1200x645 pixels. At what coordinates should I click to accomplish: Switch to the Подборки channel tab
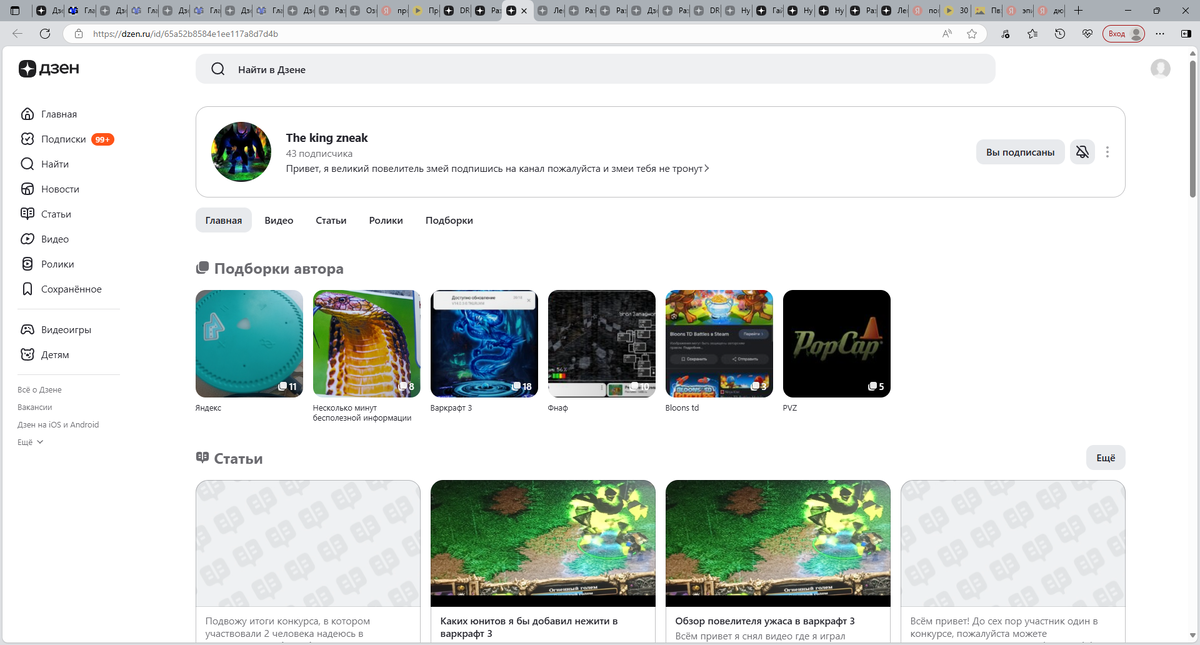pos(449,220)
